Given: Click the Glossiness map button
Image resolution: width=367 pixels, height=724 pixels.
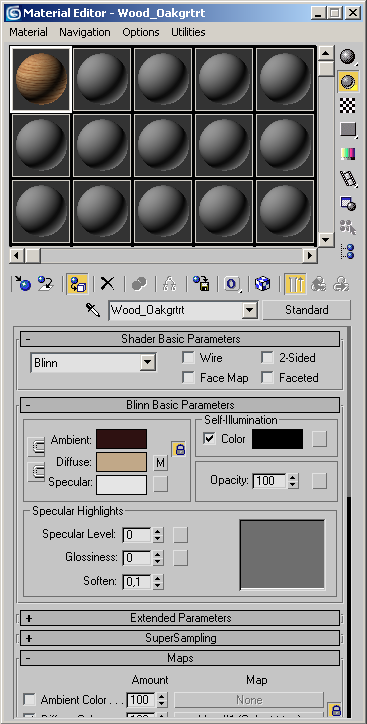Looking at the screenshot, I should click(x=180, y=558).
